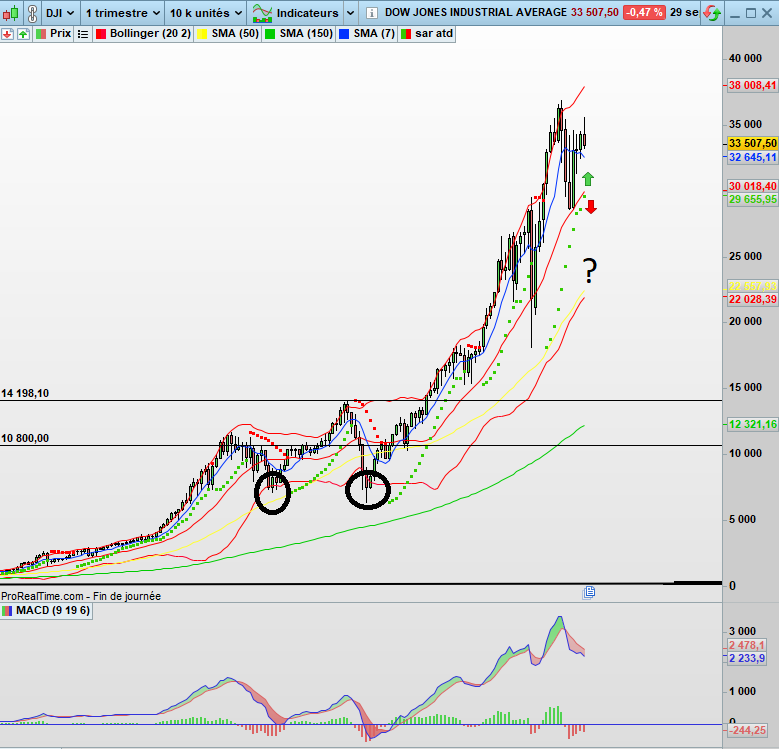Open the list icon next to Prix

[83, 34]
